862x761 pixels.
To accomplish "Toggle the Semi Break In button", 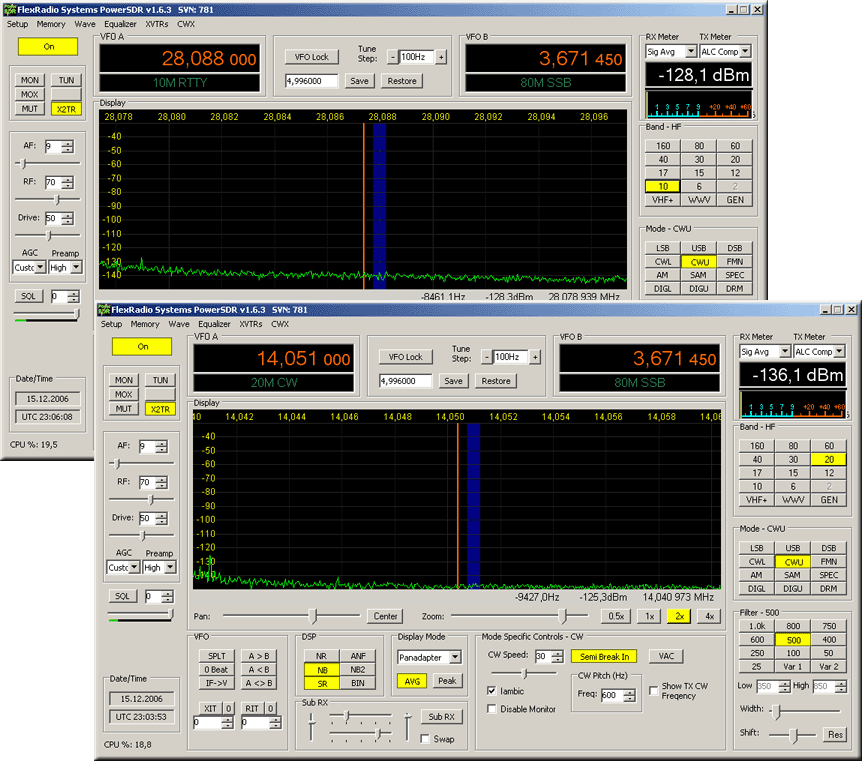I will (x=603, y=656).
